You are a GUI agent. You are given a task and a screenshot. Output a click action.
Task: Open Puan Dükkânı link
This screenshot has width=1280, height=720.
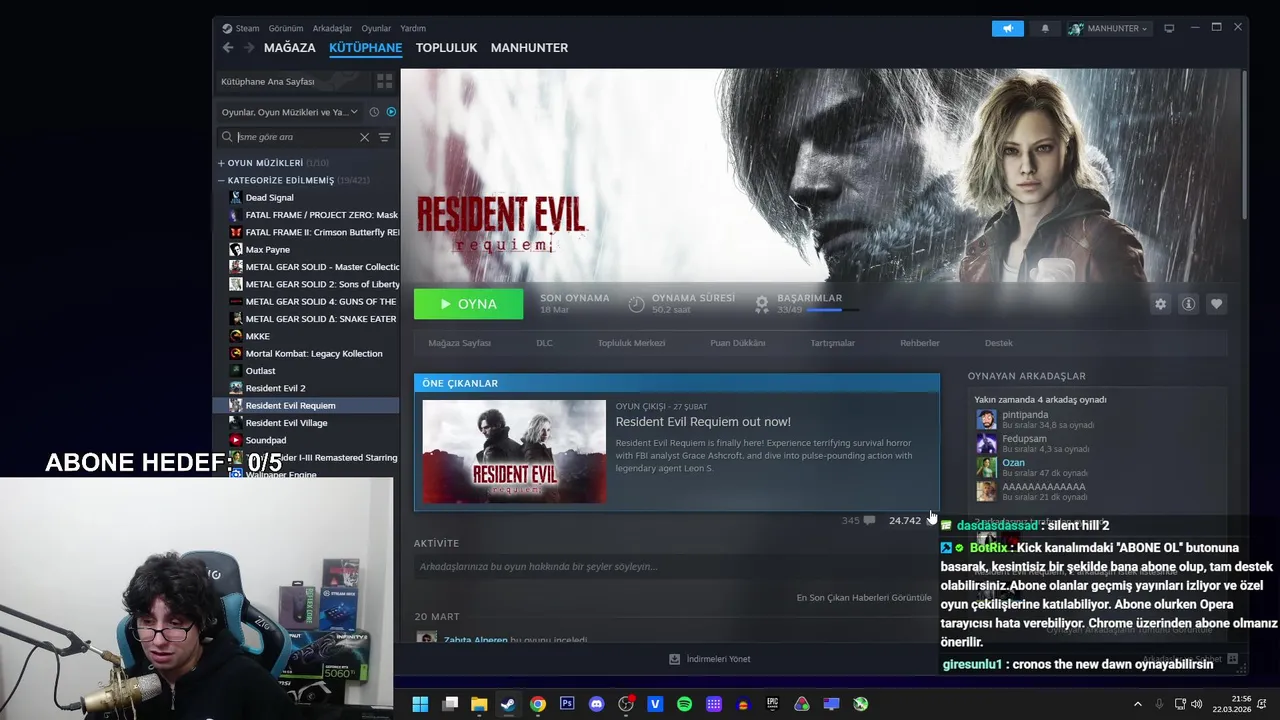(x=737, y=343)
